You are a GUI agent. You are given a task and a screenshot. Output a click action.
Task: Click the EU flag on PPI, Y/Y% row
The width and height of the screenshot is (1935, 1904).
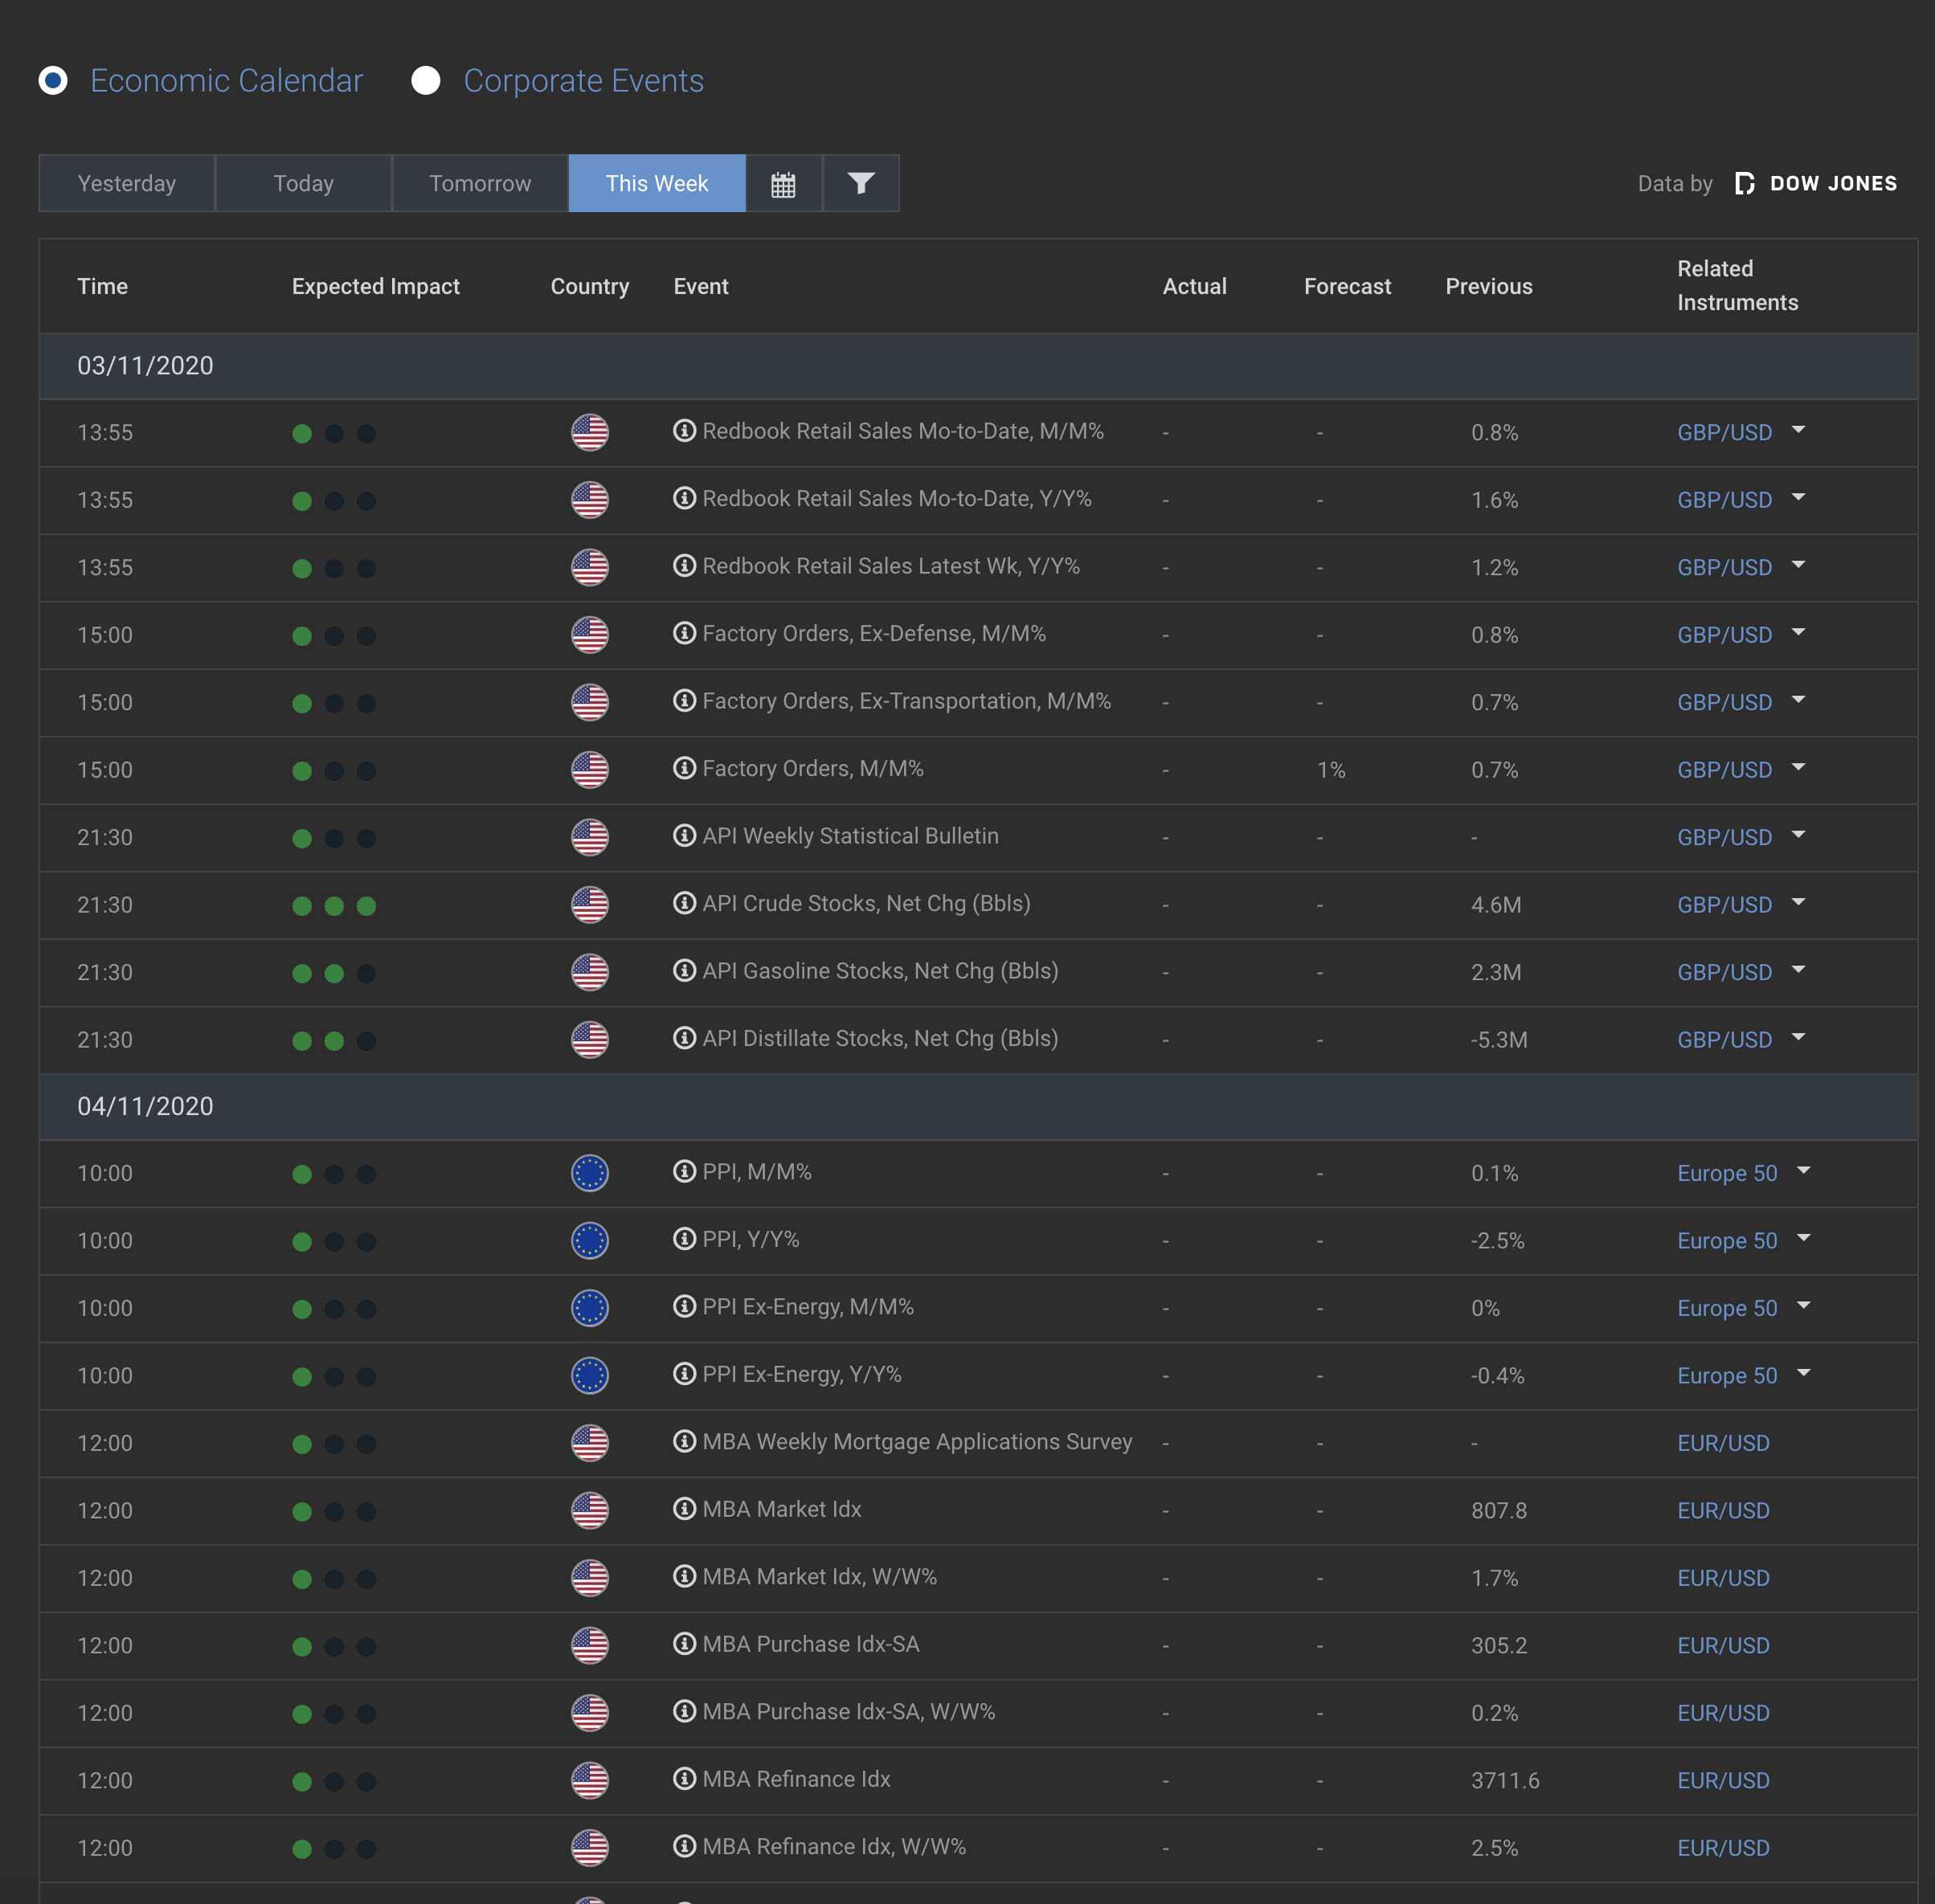[589, 1241]
